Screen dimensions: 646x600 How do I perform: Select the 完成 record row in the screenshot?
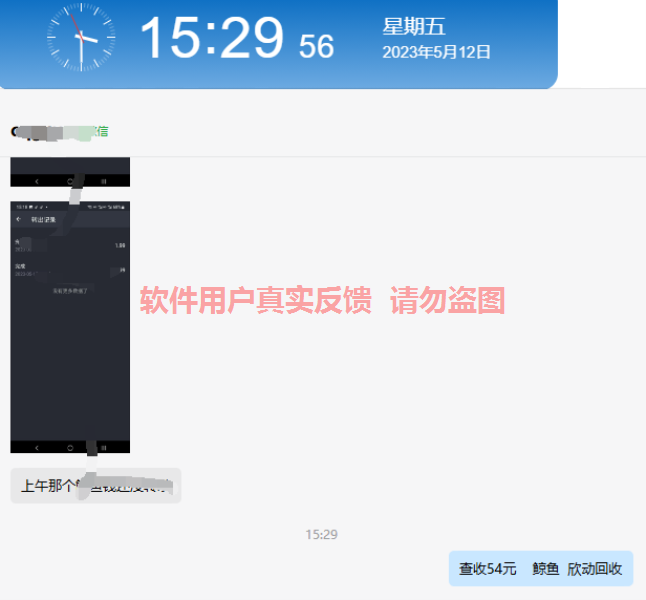[70, 268]
